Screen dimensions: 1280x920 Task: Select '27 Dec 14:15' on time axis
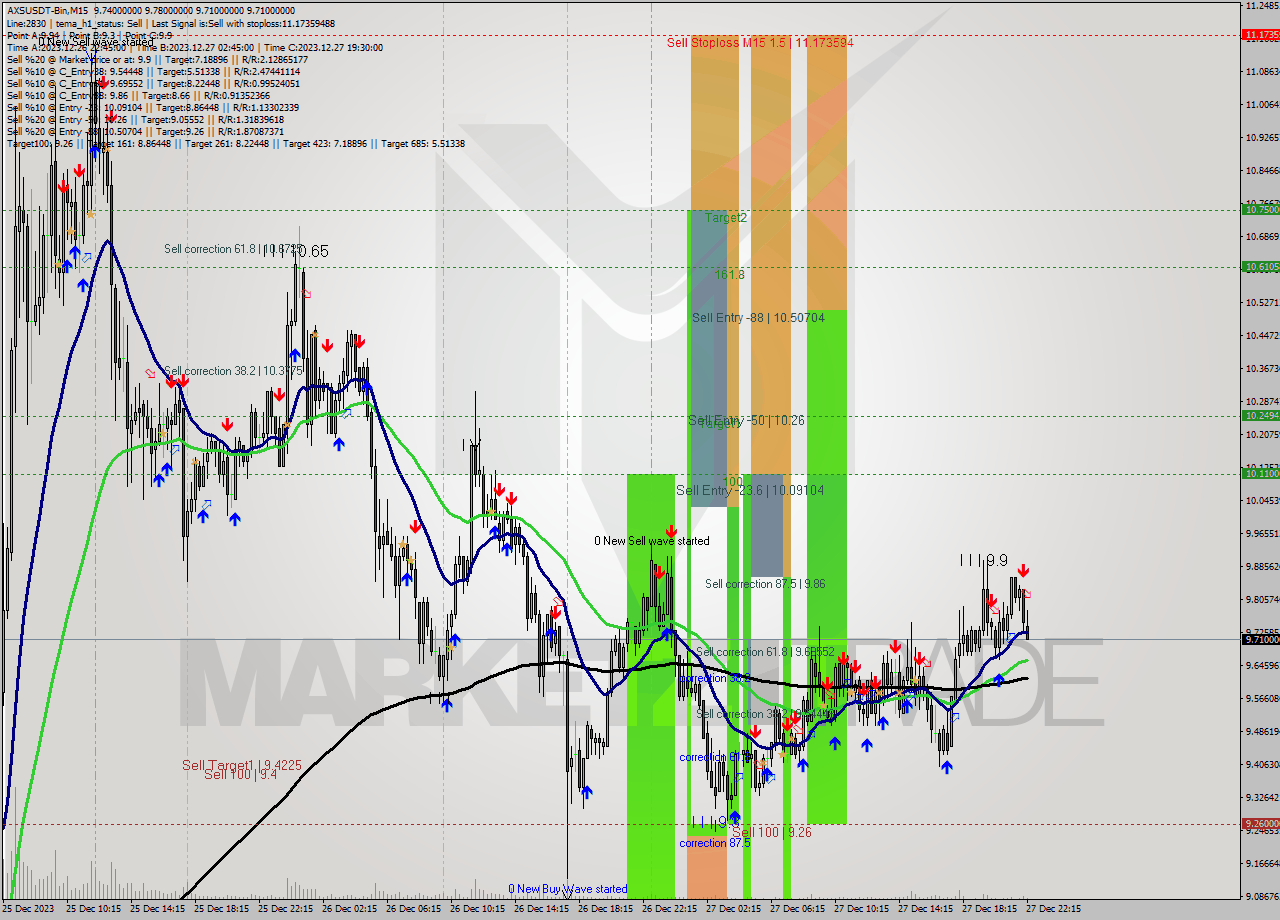pyautogui.click(x=927, y=910)
